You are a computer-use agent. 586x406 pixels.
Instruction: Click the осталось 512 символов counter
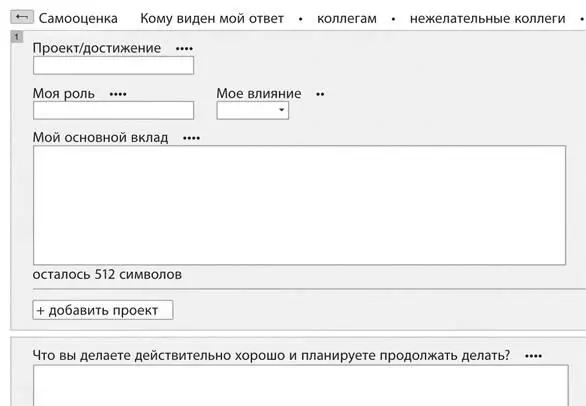(x=107, y=275)
